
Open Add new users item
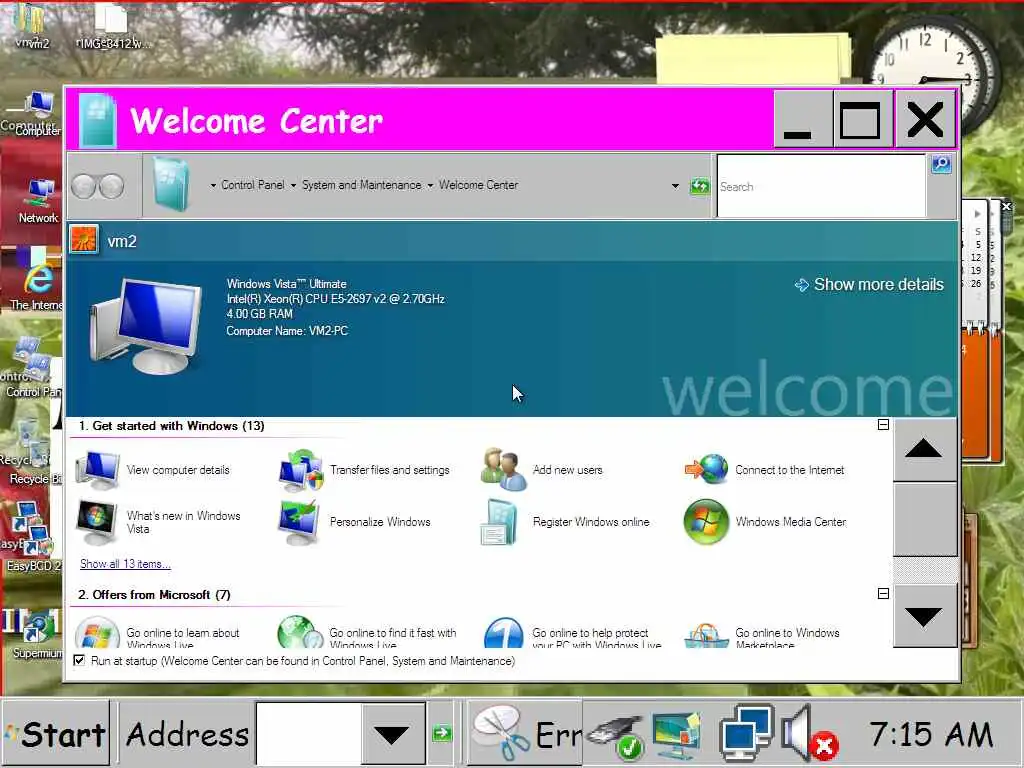542,470
